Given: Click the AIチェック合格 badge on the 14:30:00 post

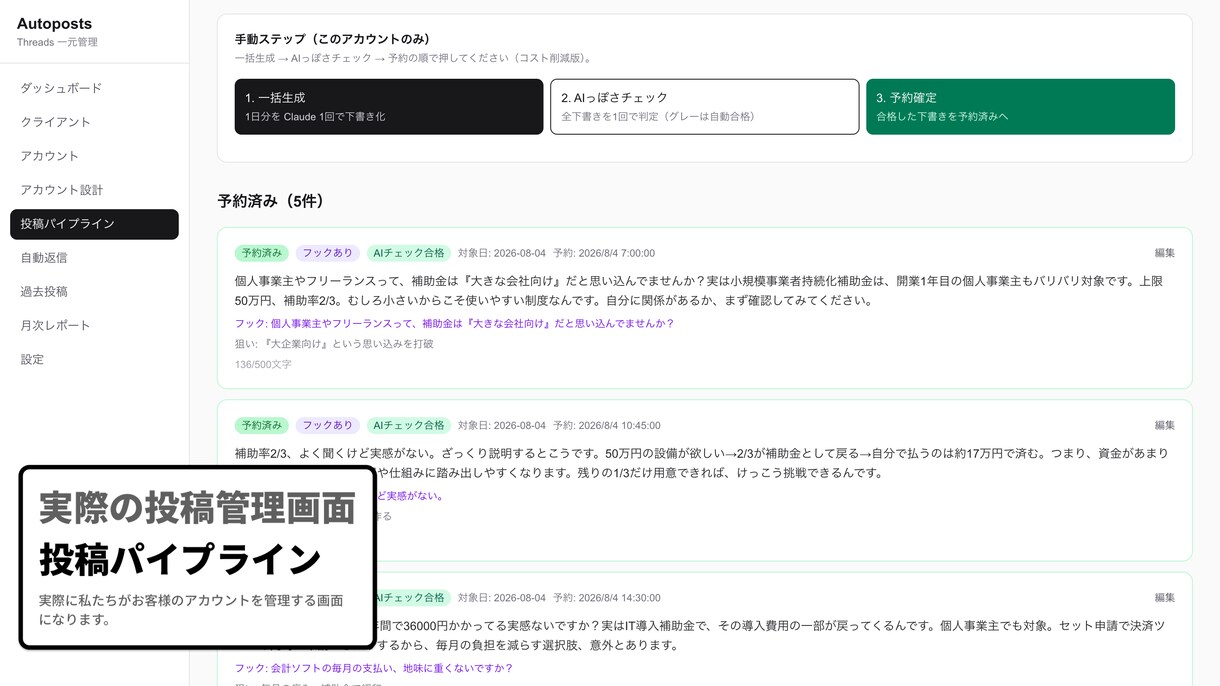Looking at the screenshot, I should click(x=412, y=597).
